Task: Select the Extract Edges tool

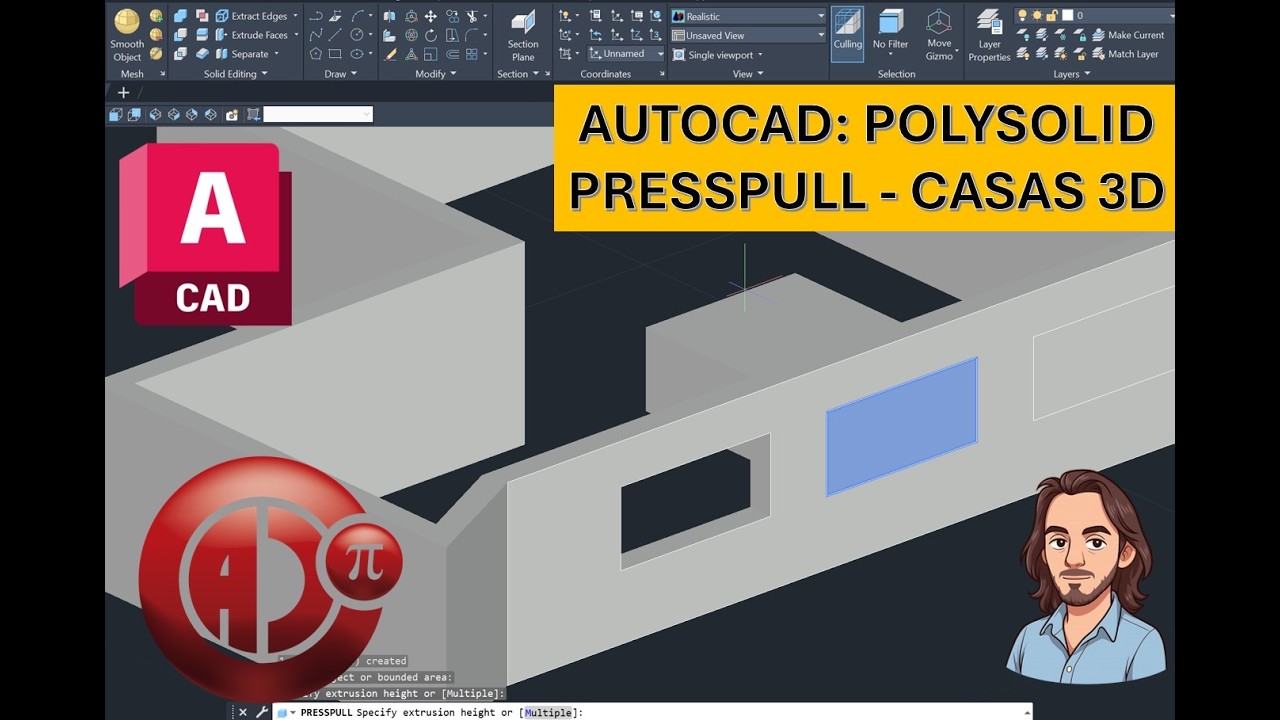Action: [x=250, y=16]
